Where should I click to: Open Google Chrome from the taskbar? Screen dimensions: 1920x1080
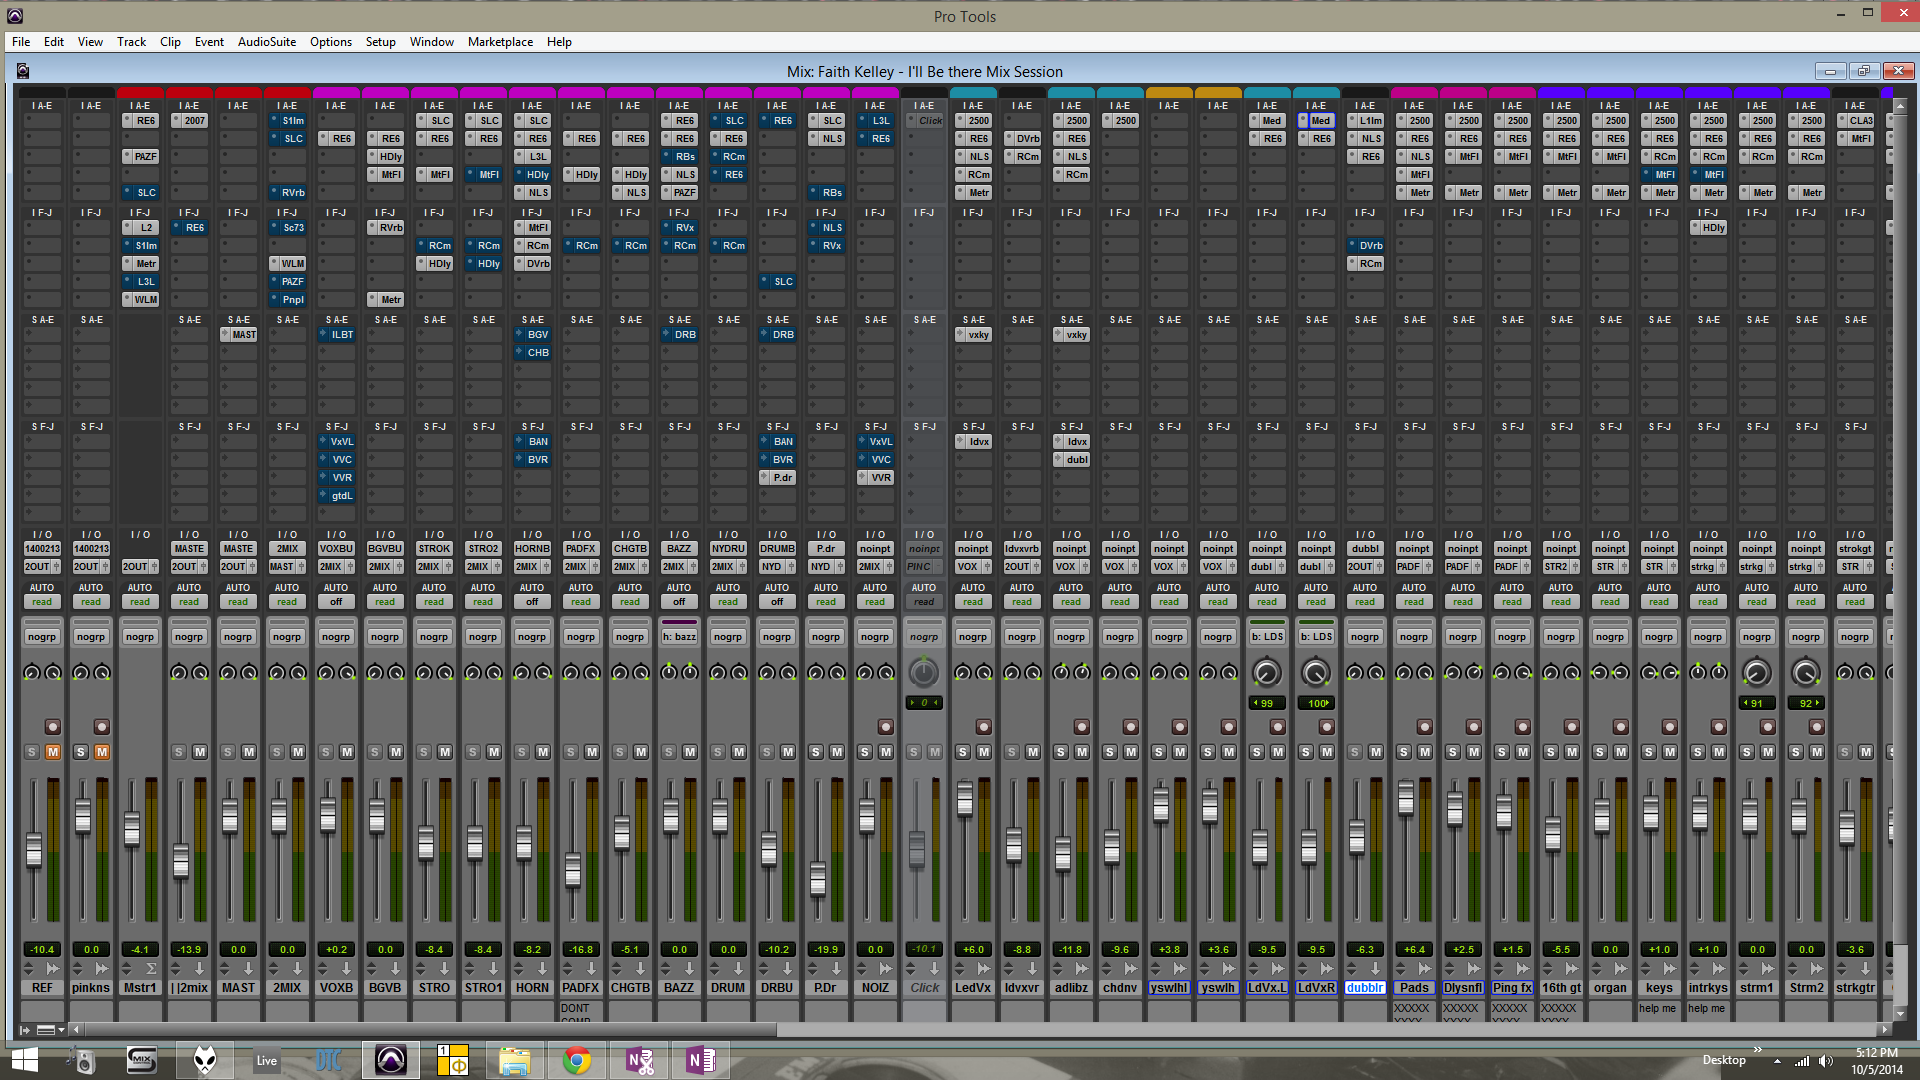(577, 1060)
